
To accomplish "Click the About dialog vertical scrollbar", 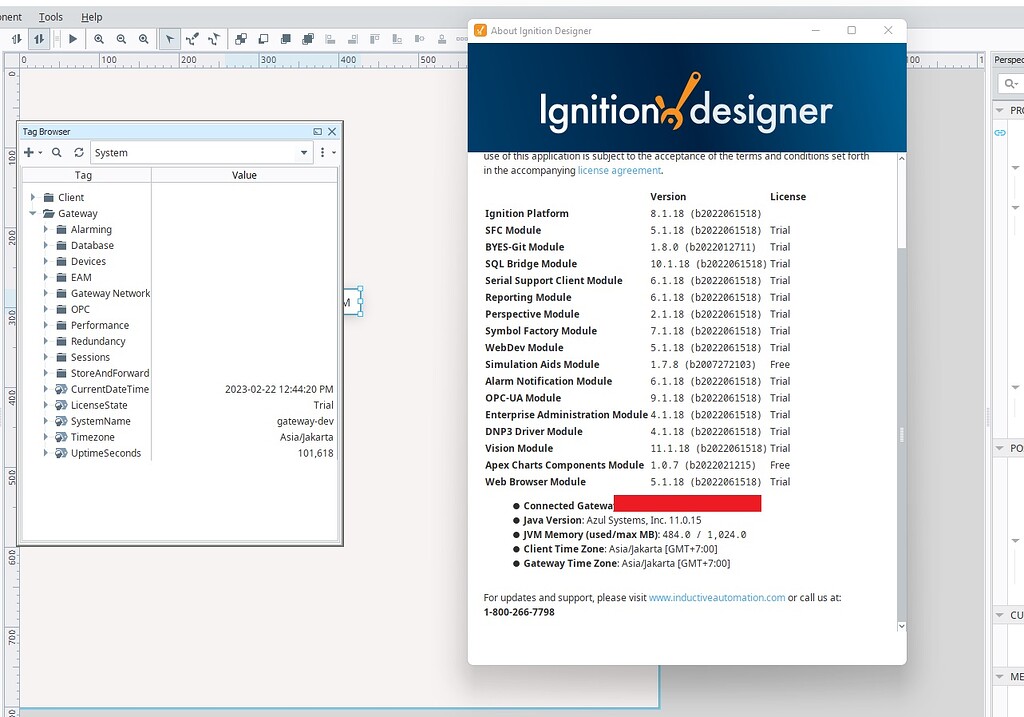I will click(901, 392).
